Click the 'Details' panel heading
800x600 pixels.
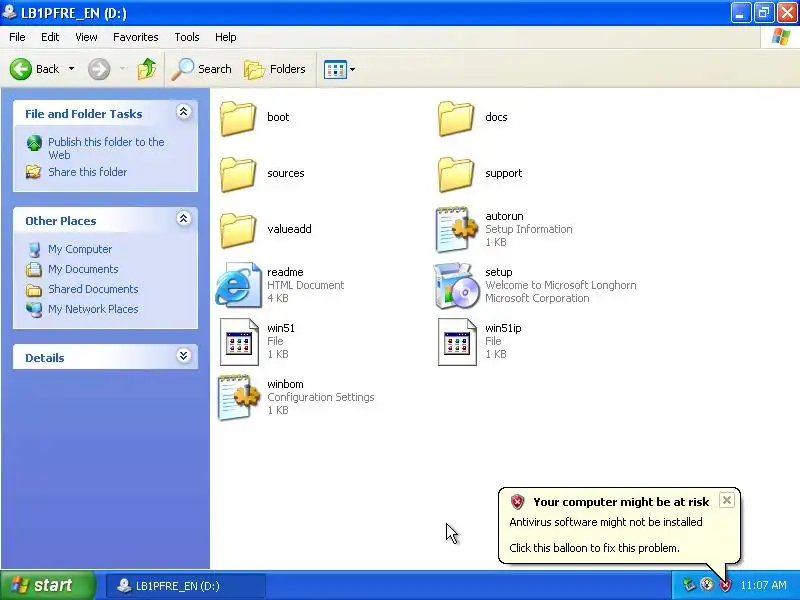tap(45, 358)
